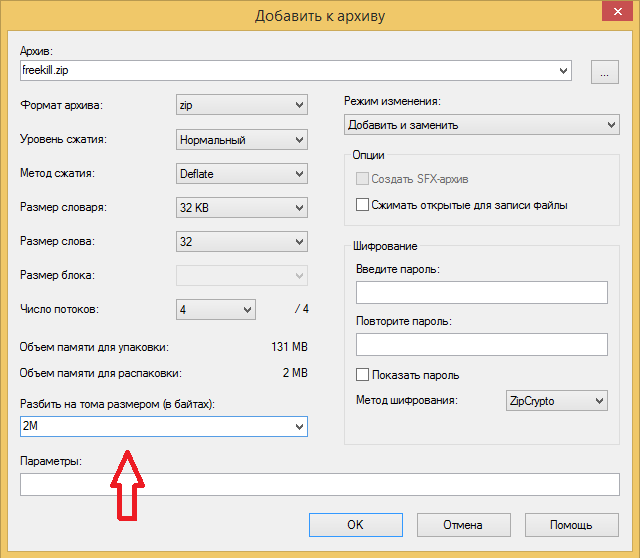
Task: Enable compress files open for writing checkbox
Action: (x=363, y=205)
